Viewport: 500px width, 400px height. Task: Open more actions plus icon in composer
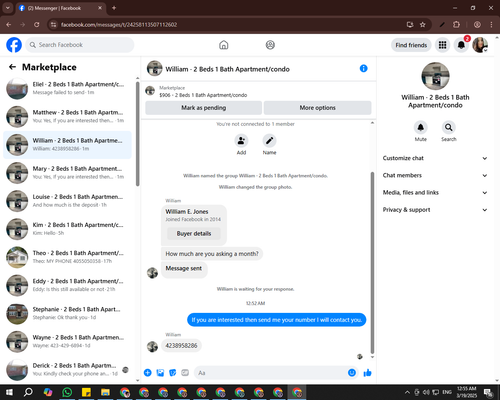point(148,373)
